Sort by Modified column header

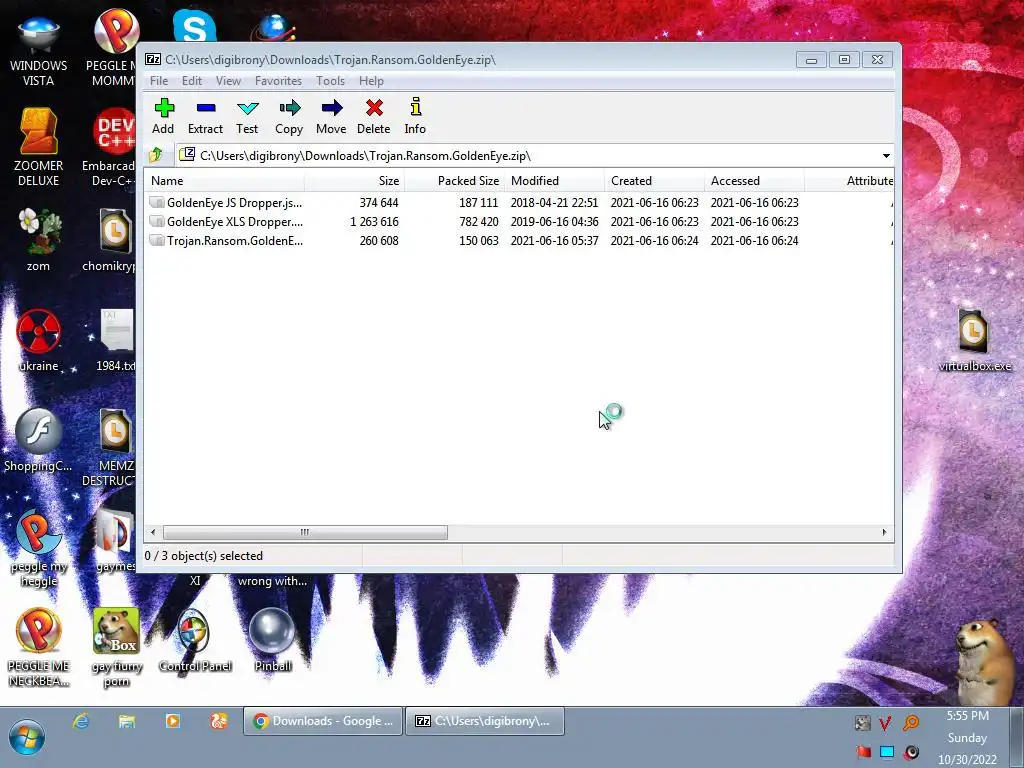(554, 181)
